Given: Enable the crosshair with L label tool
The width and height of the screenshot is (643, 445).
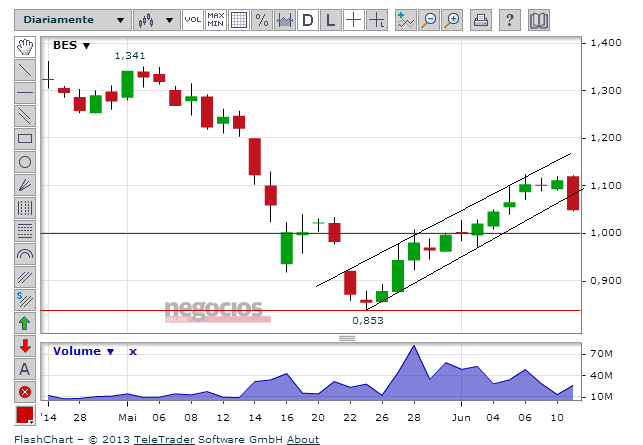Looking at the screenshot, I should (376, 20).
